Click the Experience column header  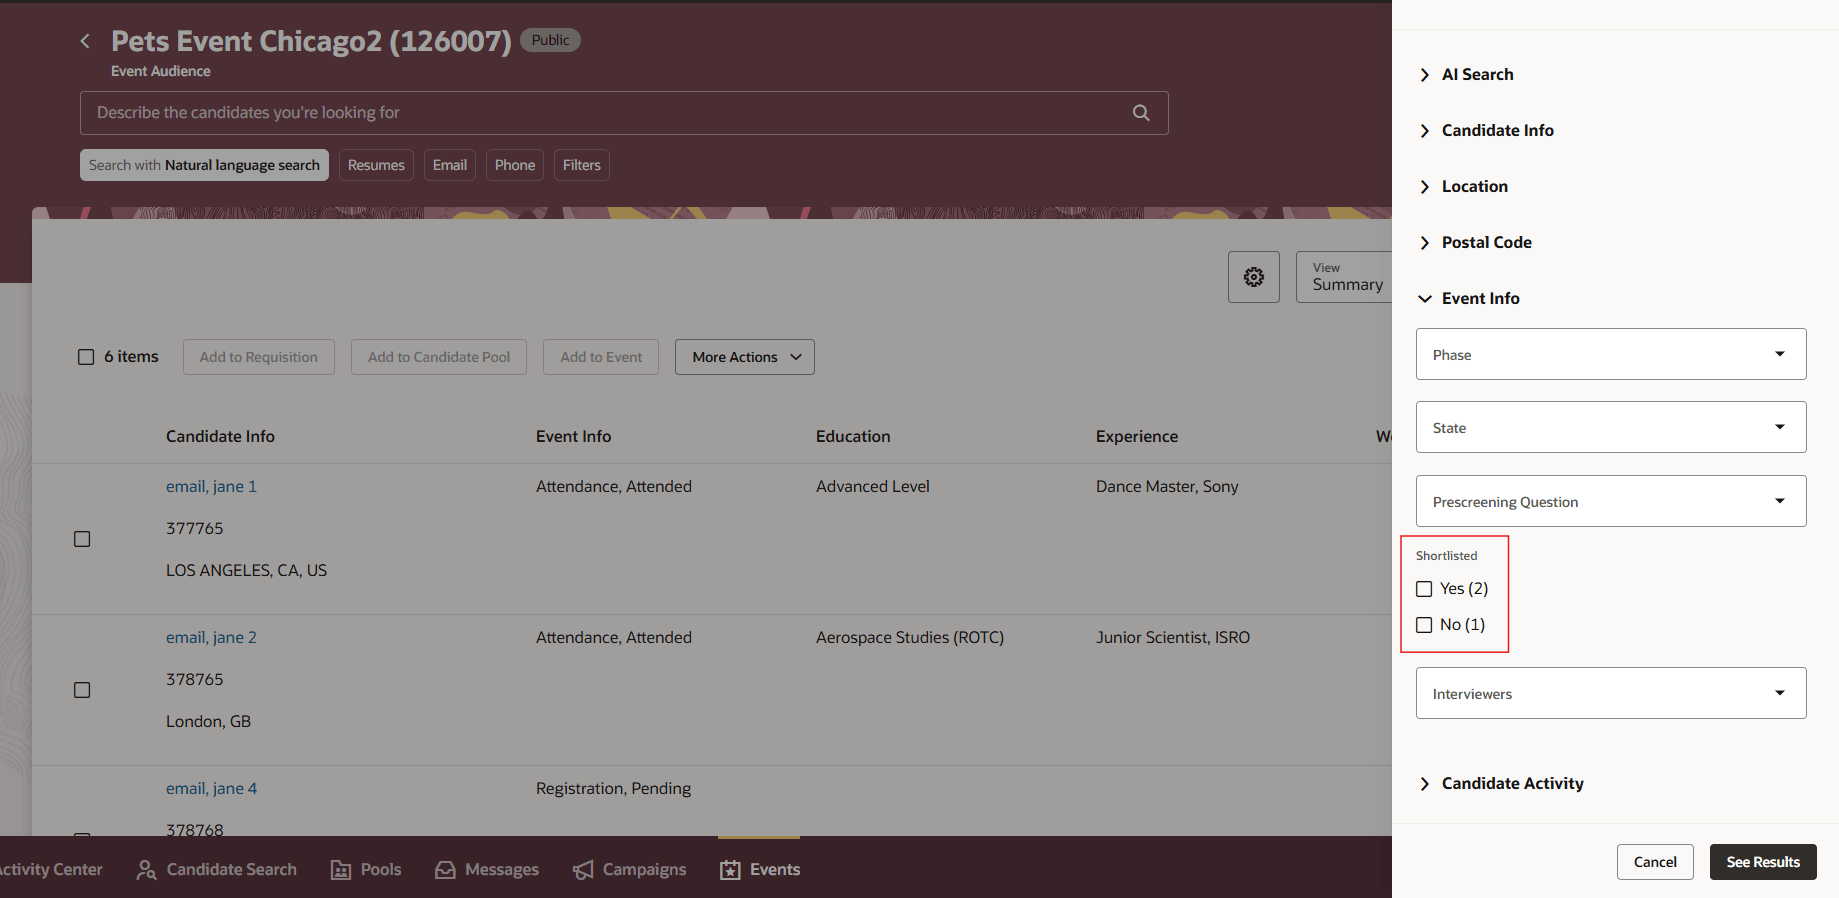click(x=1137, y=436)
